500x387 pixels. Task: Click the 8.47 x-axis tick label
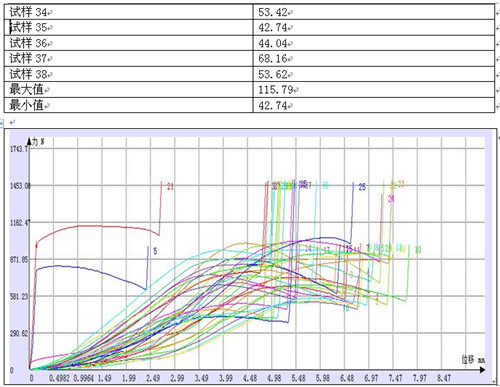pyautogui.click(x=444, y=378)
